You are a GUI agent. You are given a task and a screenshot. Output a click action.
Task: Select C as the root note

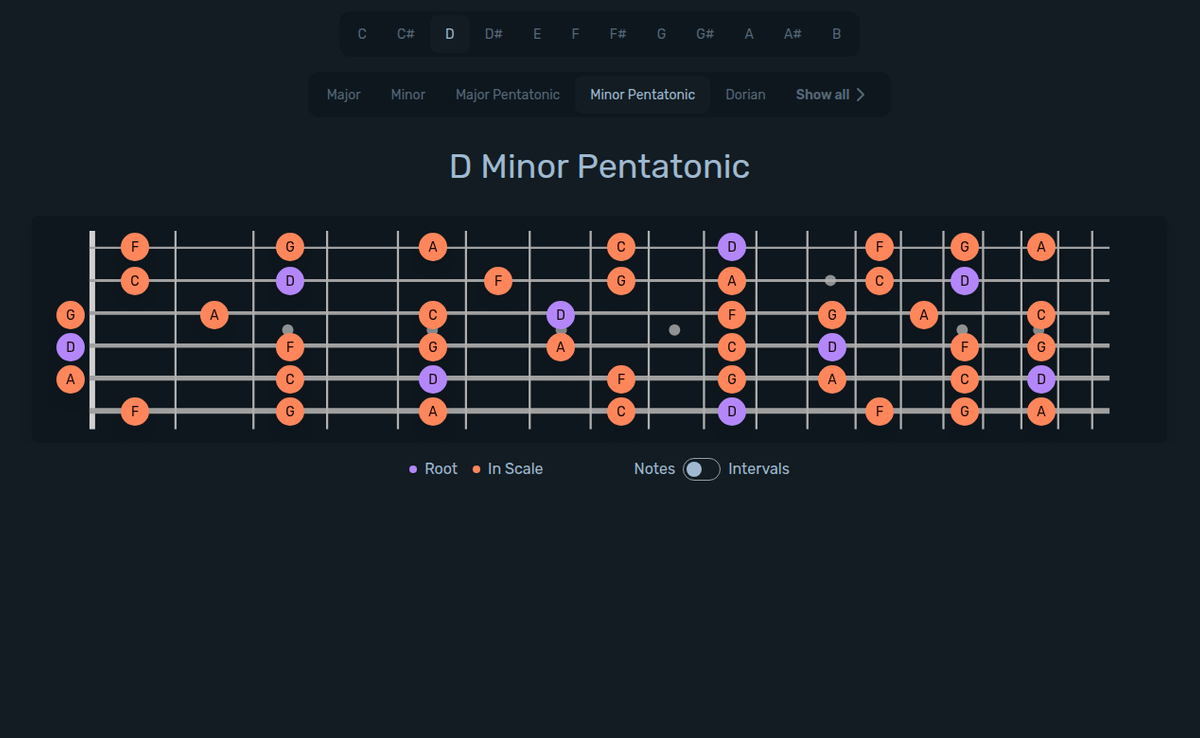[362, 33]
